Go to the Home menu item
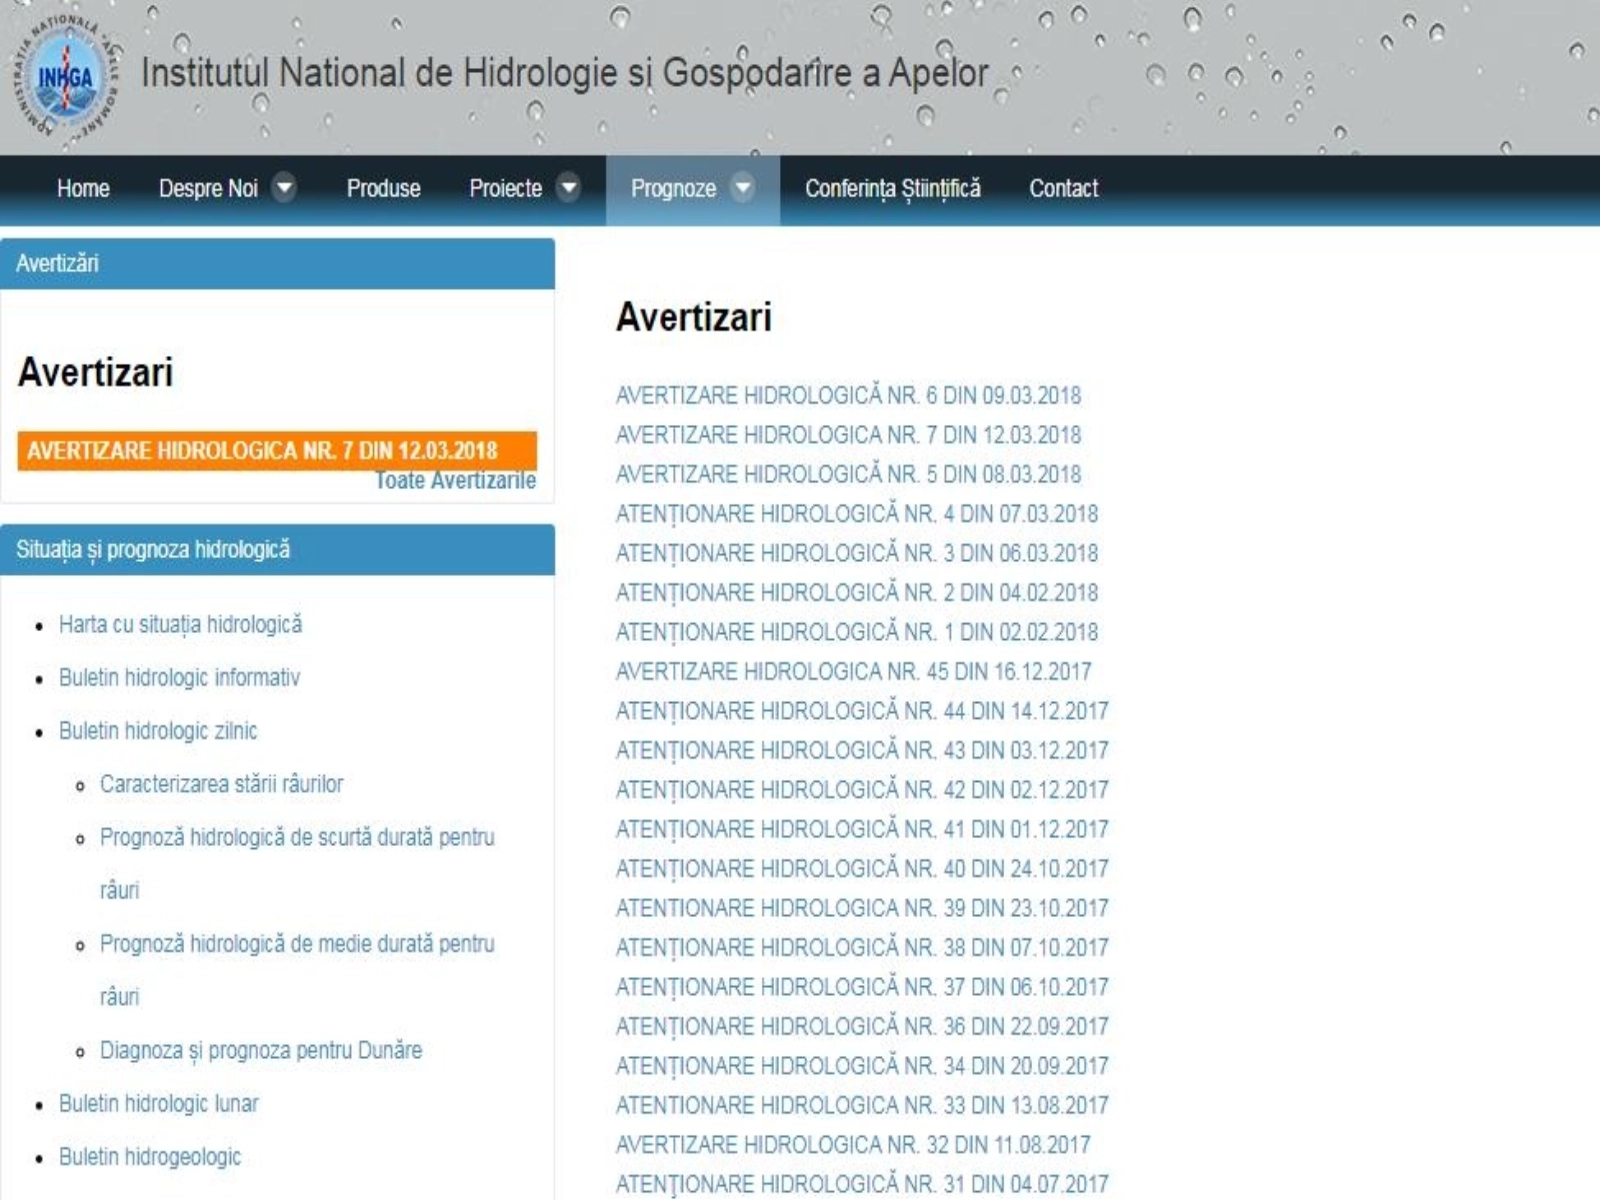The image size is (1600, 1200). click(x=83, y=189)
